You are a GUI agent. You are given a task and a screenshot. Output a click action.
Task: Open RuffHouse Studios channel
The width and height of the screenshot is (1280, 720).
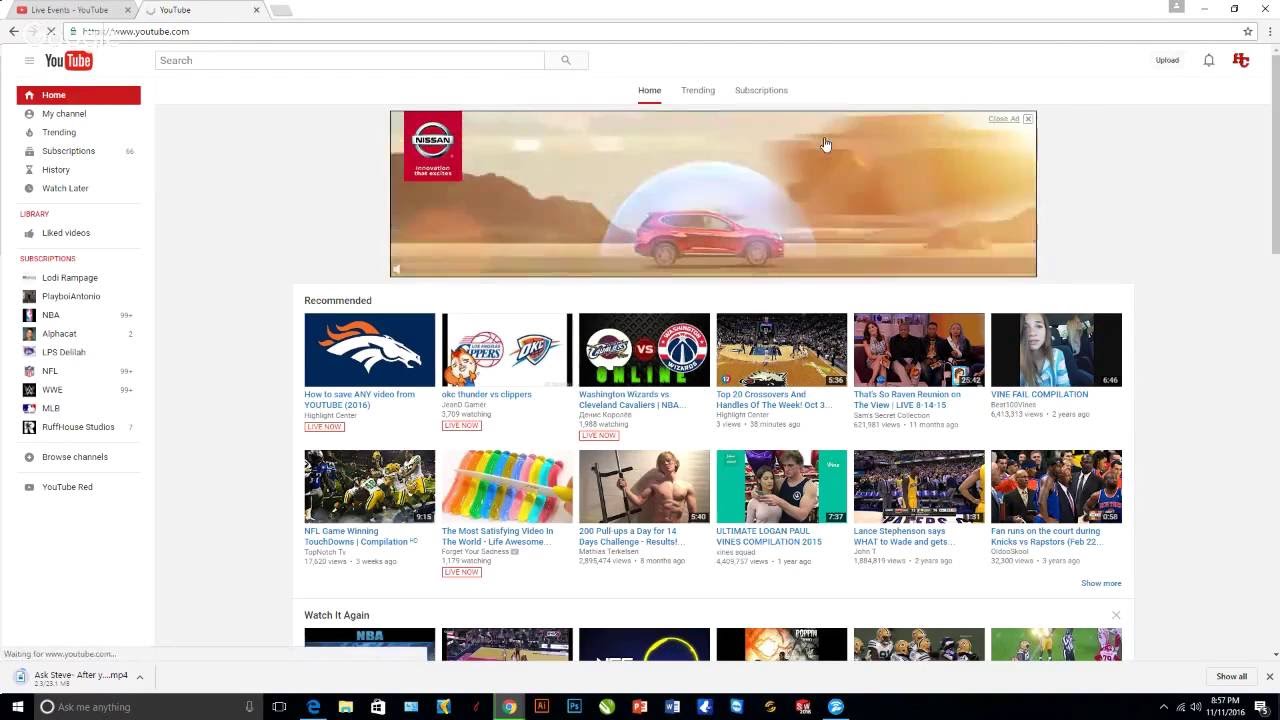[78, 427]
